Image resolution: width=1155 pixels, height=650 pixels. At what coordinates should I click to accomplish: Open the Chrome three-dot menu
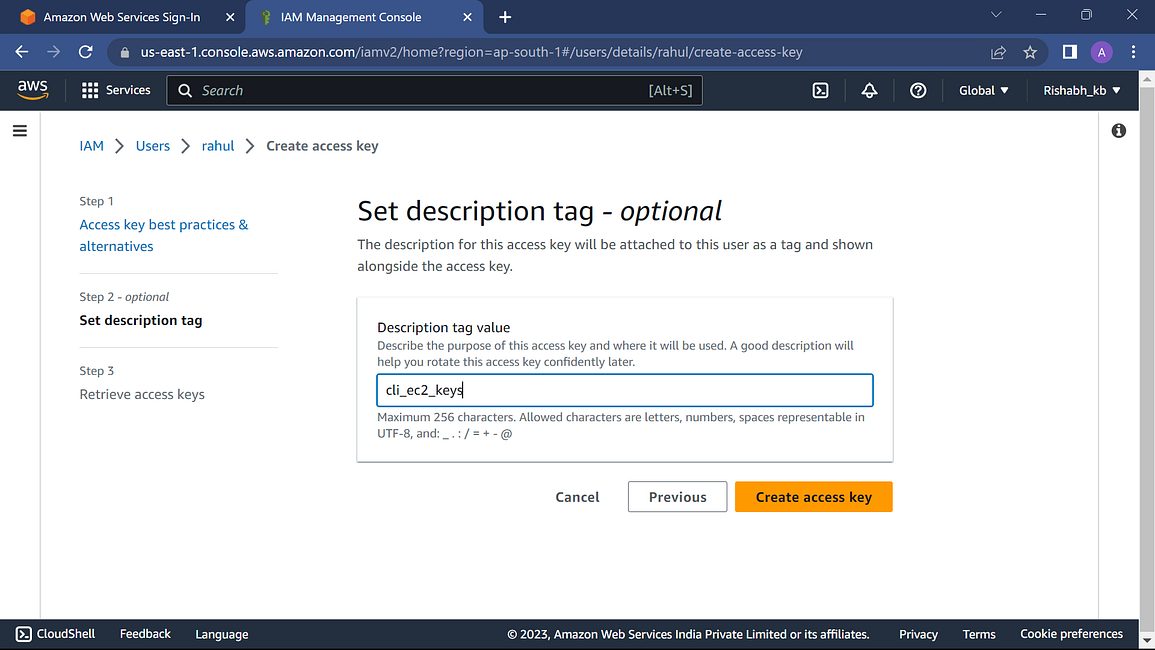(1134, 52)
